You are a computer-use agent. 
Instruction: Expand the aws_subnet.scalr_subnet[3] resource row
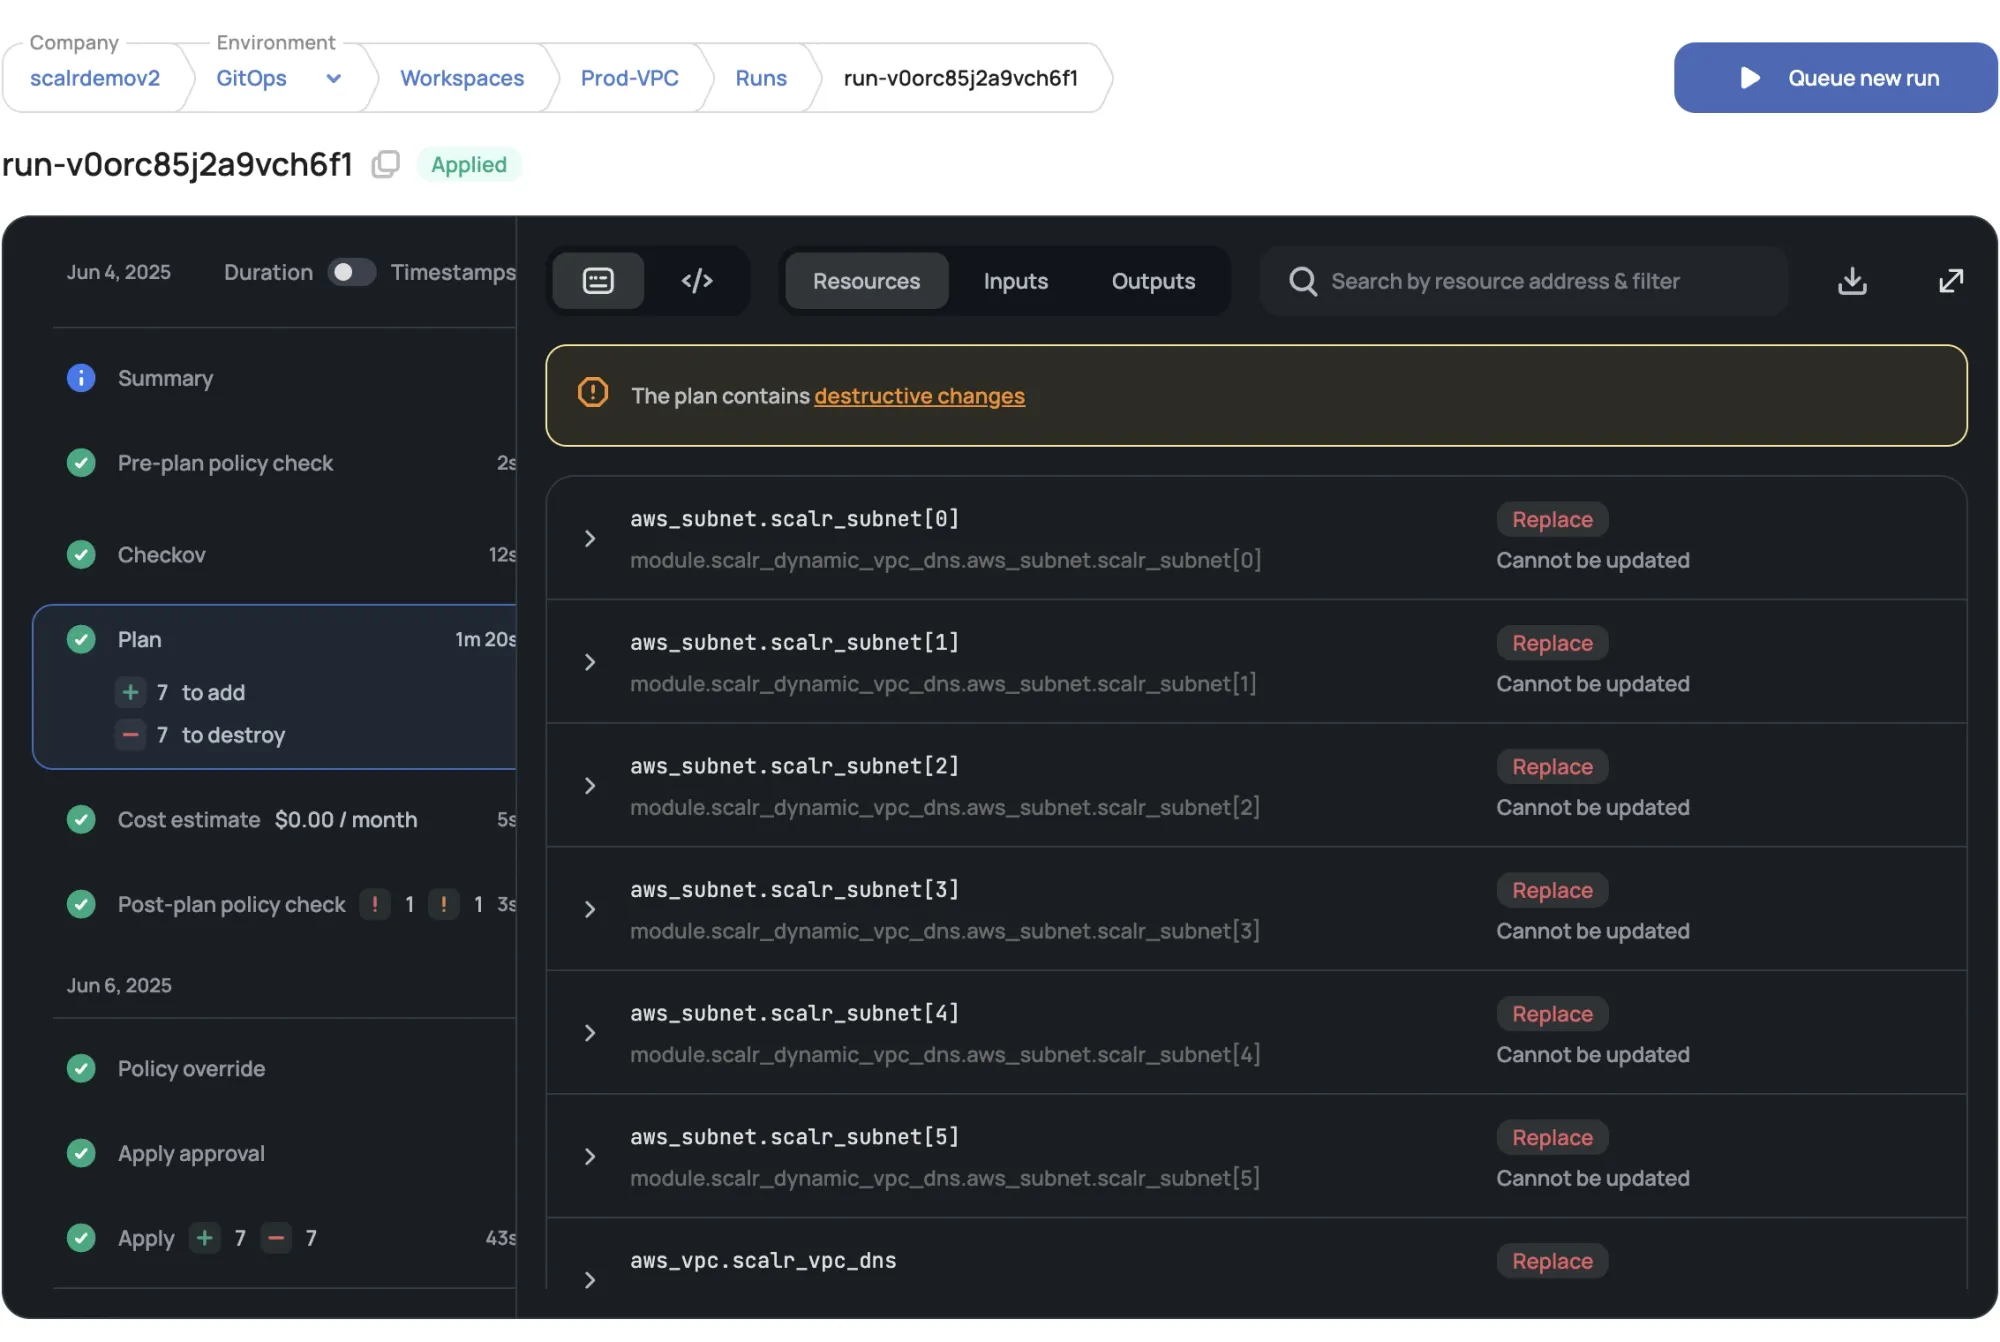pyautogui.click(x=590, y=909)
